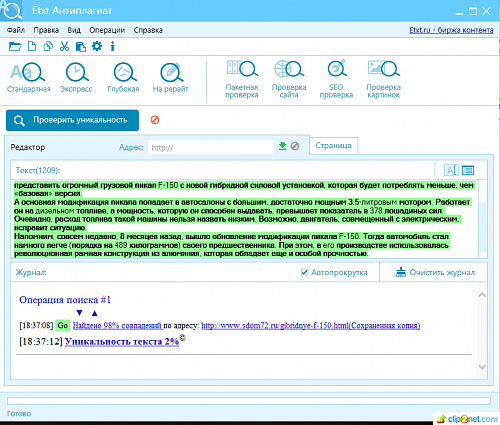Click the Адрес http:// input field
Image resolution: width=500 pixels, height=425 pixels.
coord(211,147)
